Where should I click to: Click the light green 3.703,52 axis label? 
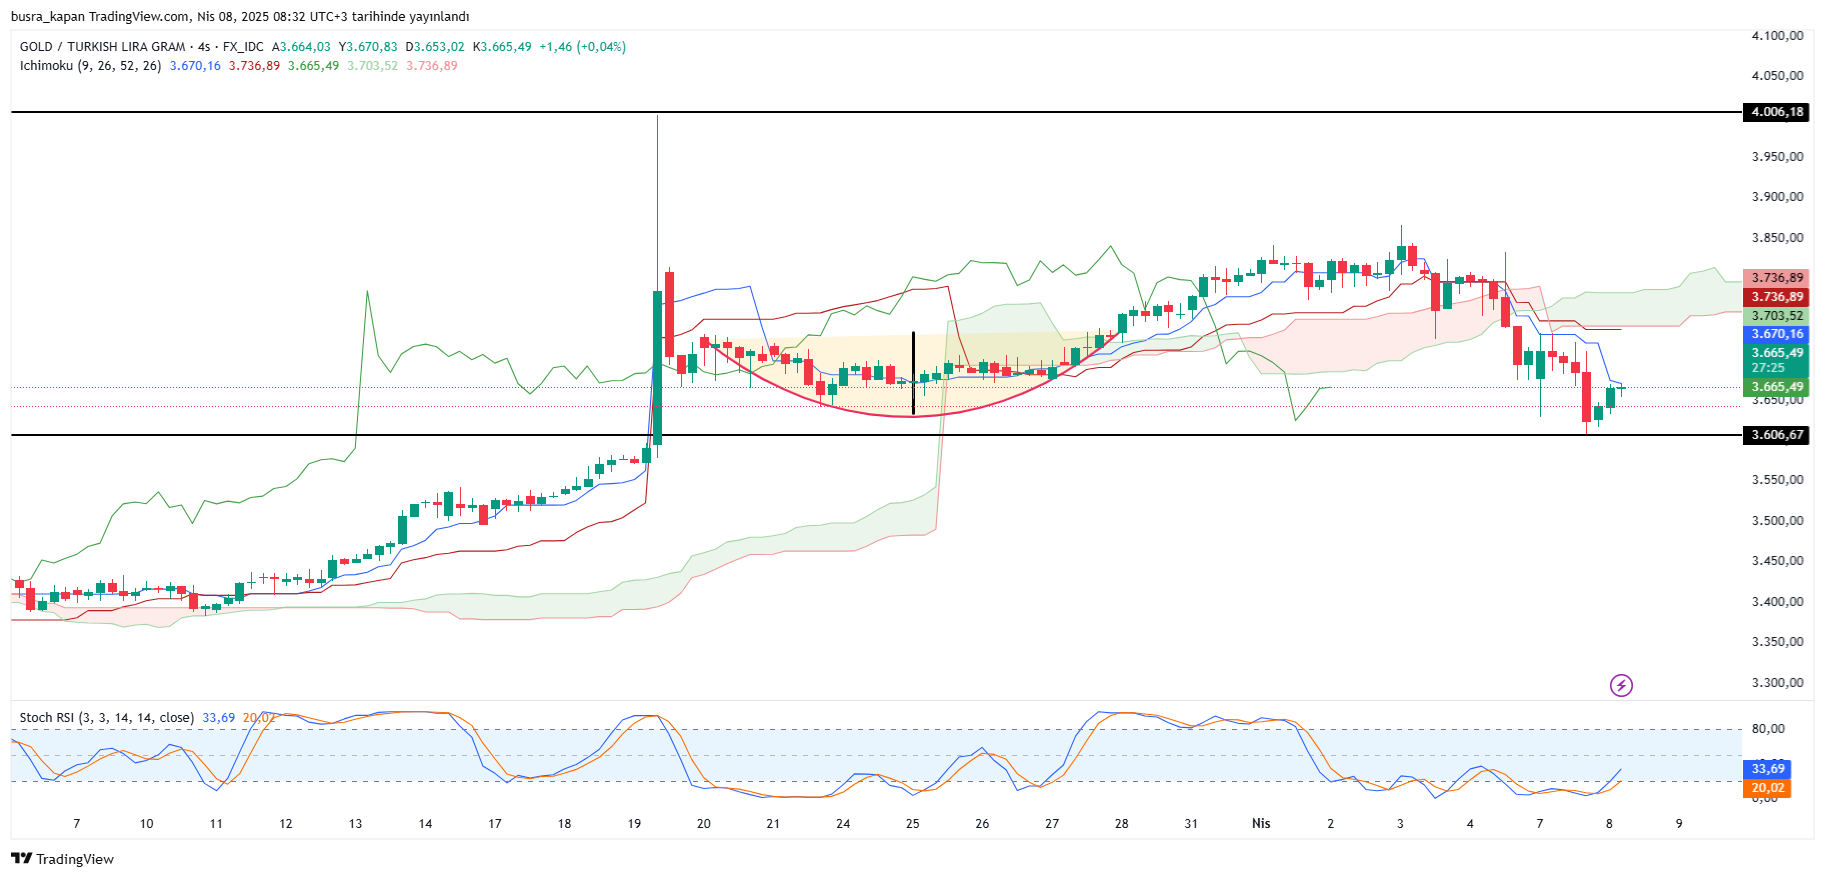1777,316
